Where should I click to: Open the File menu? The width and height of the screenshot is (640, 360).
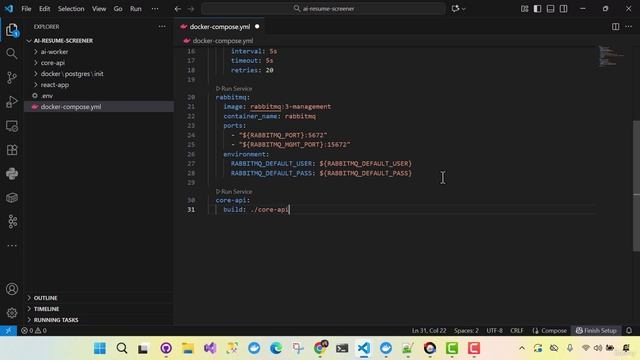26,9
